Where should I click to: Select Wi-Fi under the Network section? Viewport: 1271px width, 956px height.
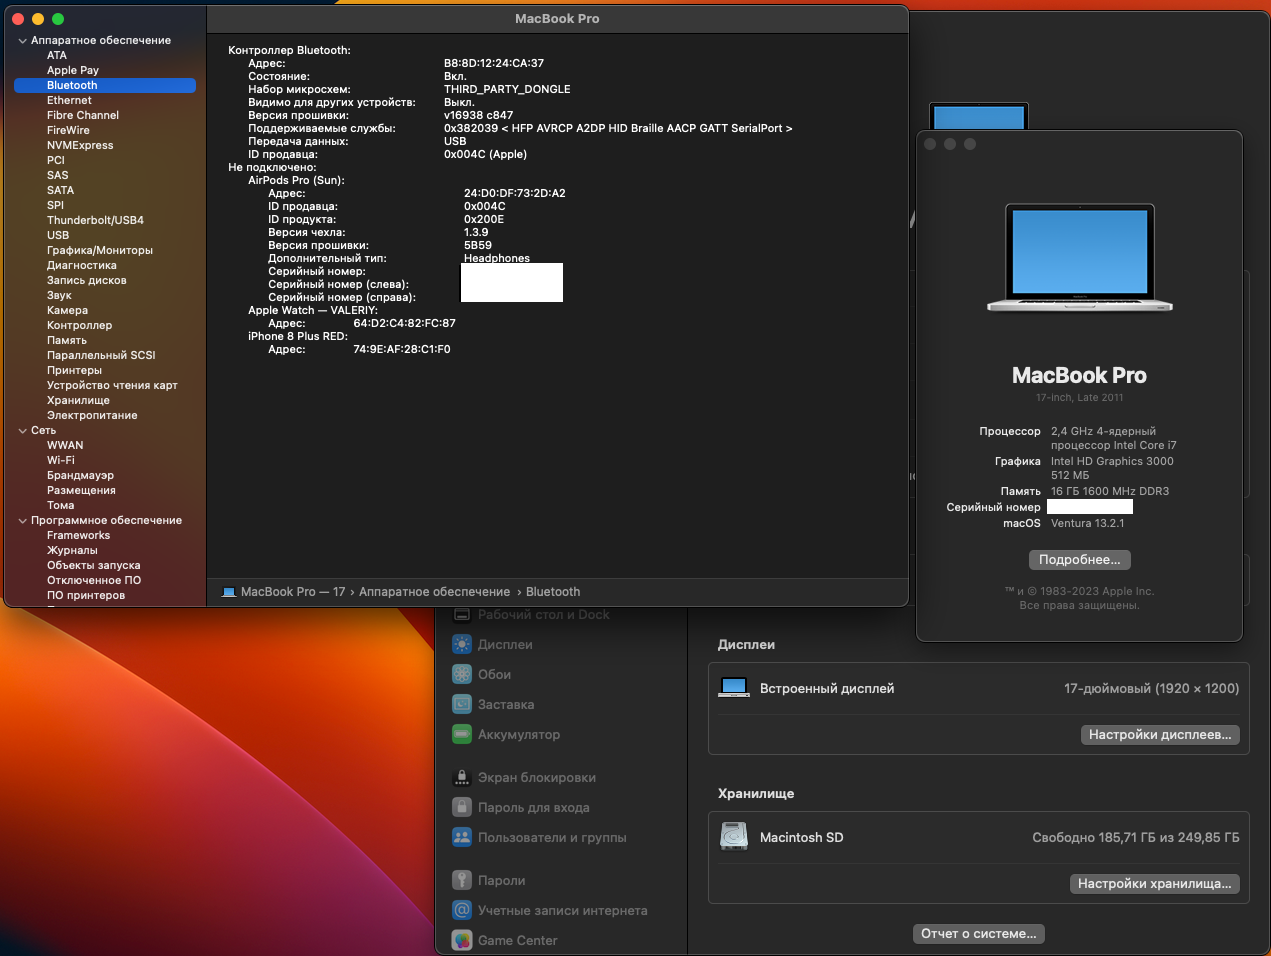click(x=60, y=460)
